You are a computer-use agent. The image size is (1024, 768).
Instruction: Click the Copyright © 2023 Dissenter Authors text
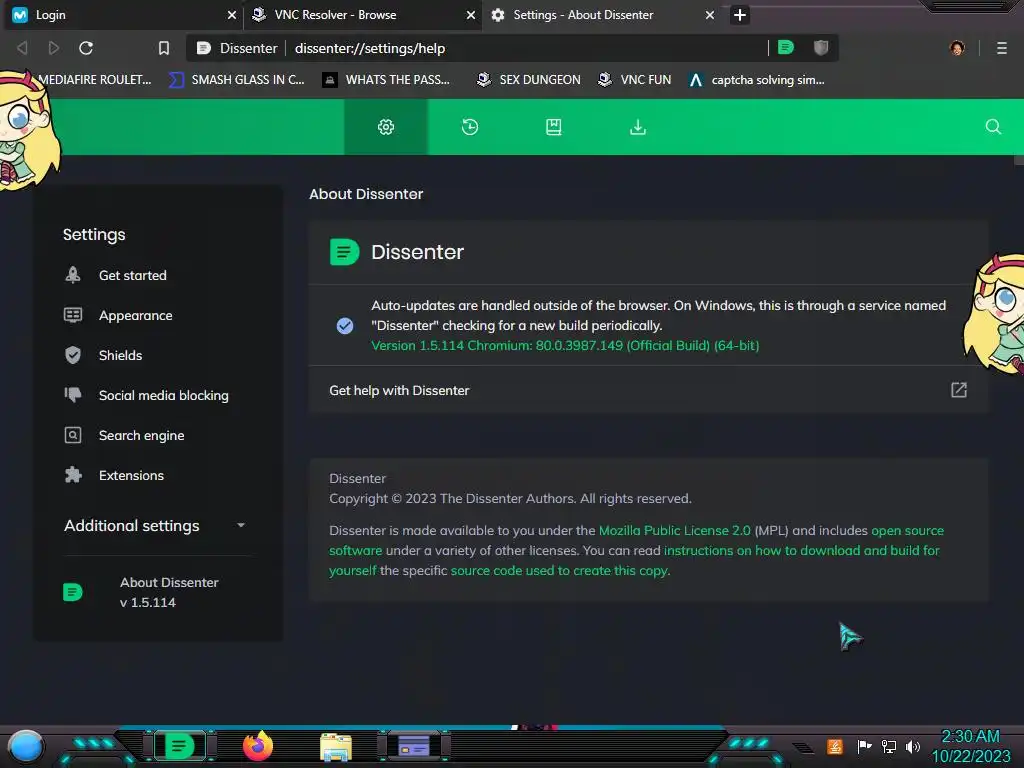pos(510,498)
